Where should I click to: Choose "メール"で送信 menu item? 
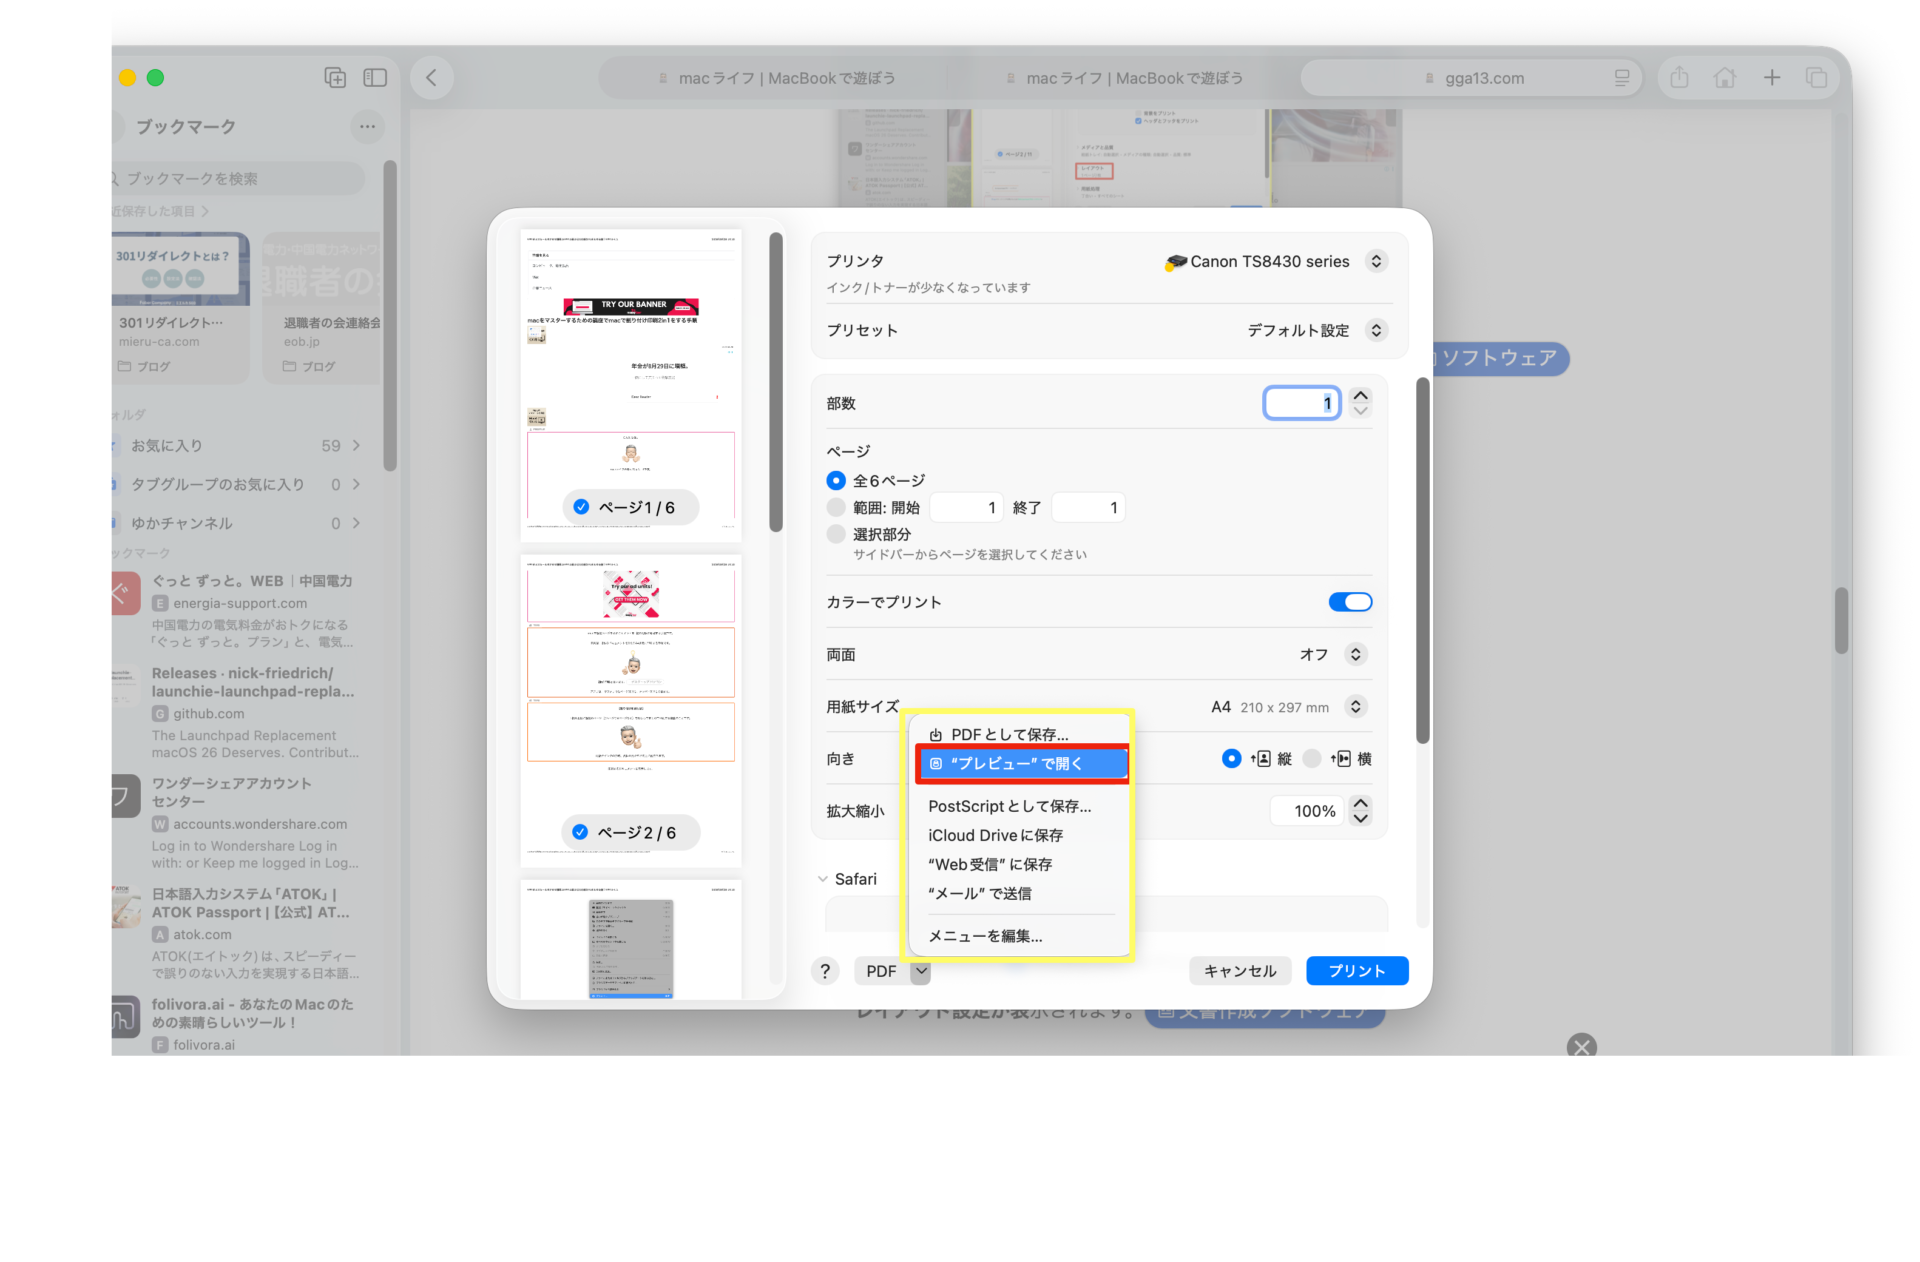(x=1020, y=893)
